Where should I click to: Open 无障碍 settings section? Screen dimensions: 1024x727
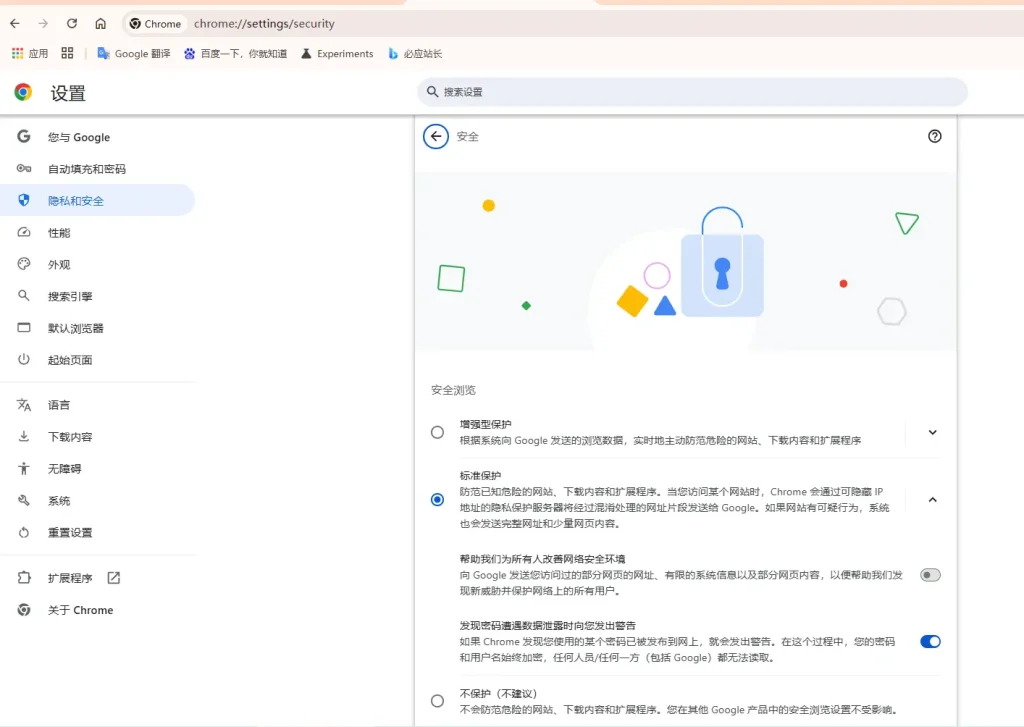click(98, 468)
